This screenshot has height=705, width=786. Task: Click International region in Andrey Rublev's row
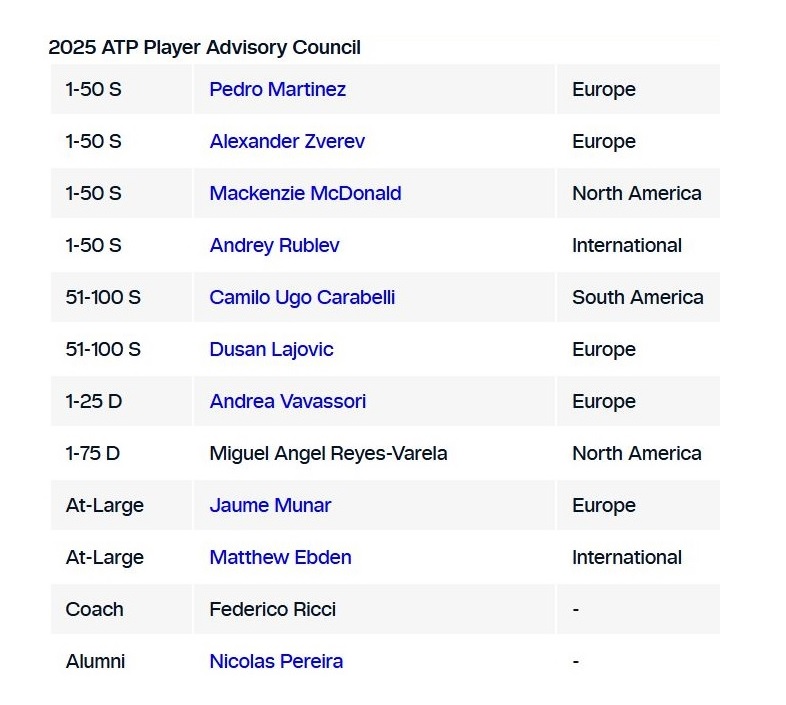[626, 245]
